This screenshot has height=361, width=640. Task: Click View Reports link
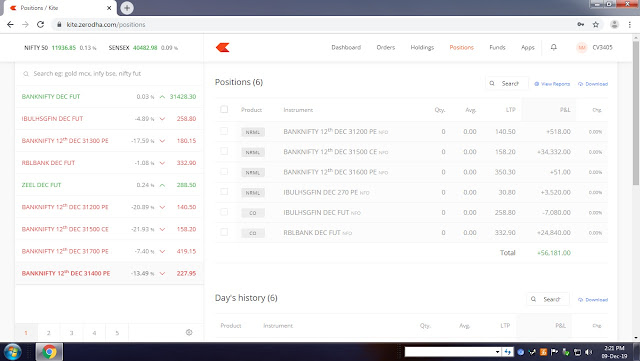tap(552, 84)
